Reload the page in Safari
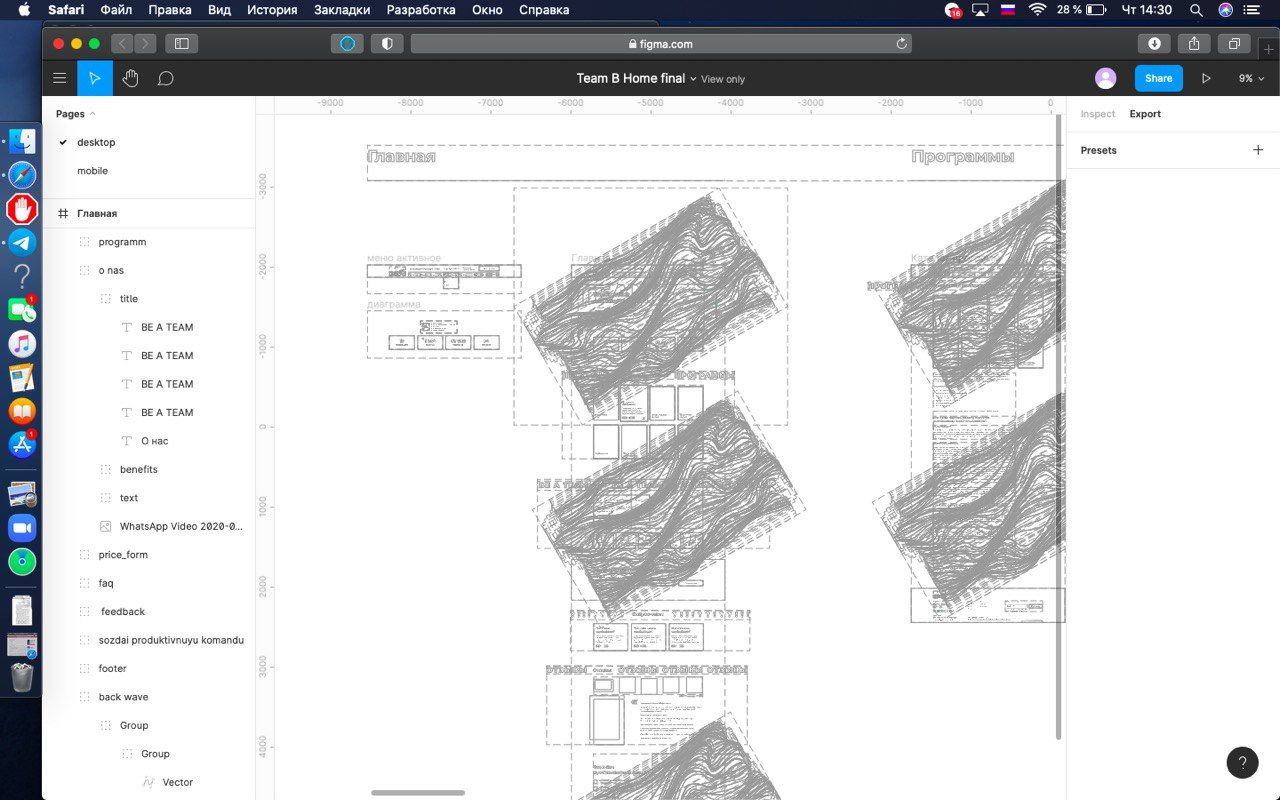 [901, 43]
